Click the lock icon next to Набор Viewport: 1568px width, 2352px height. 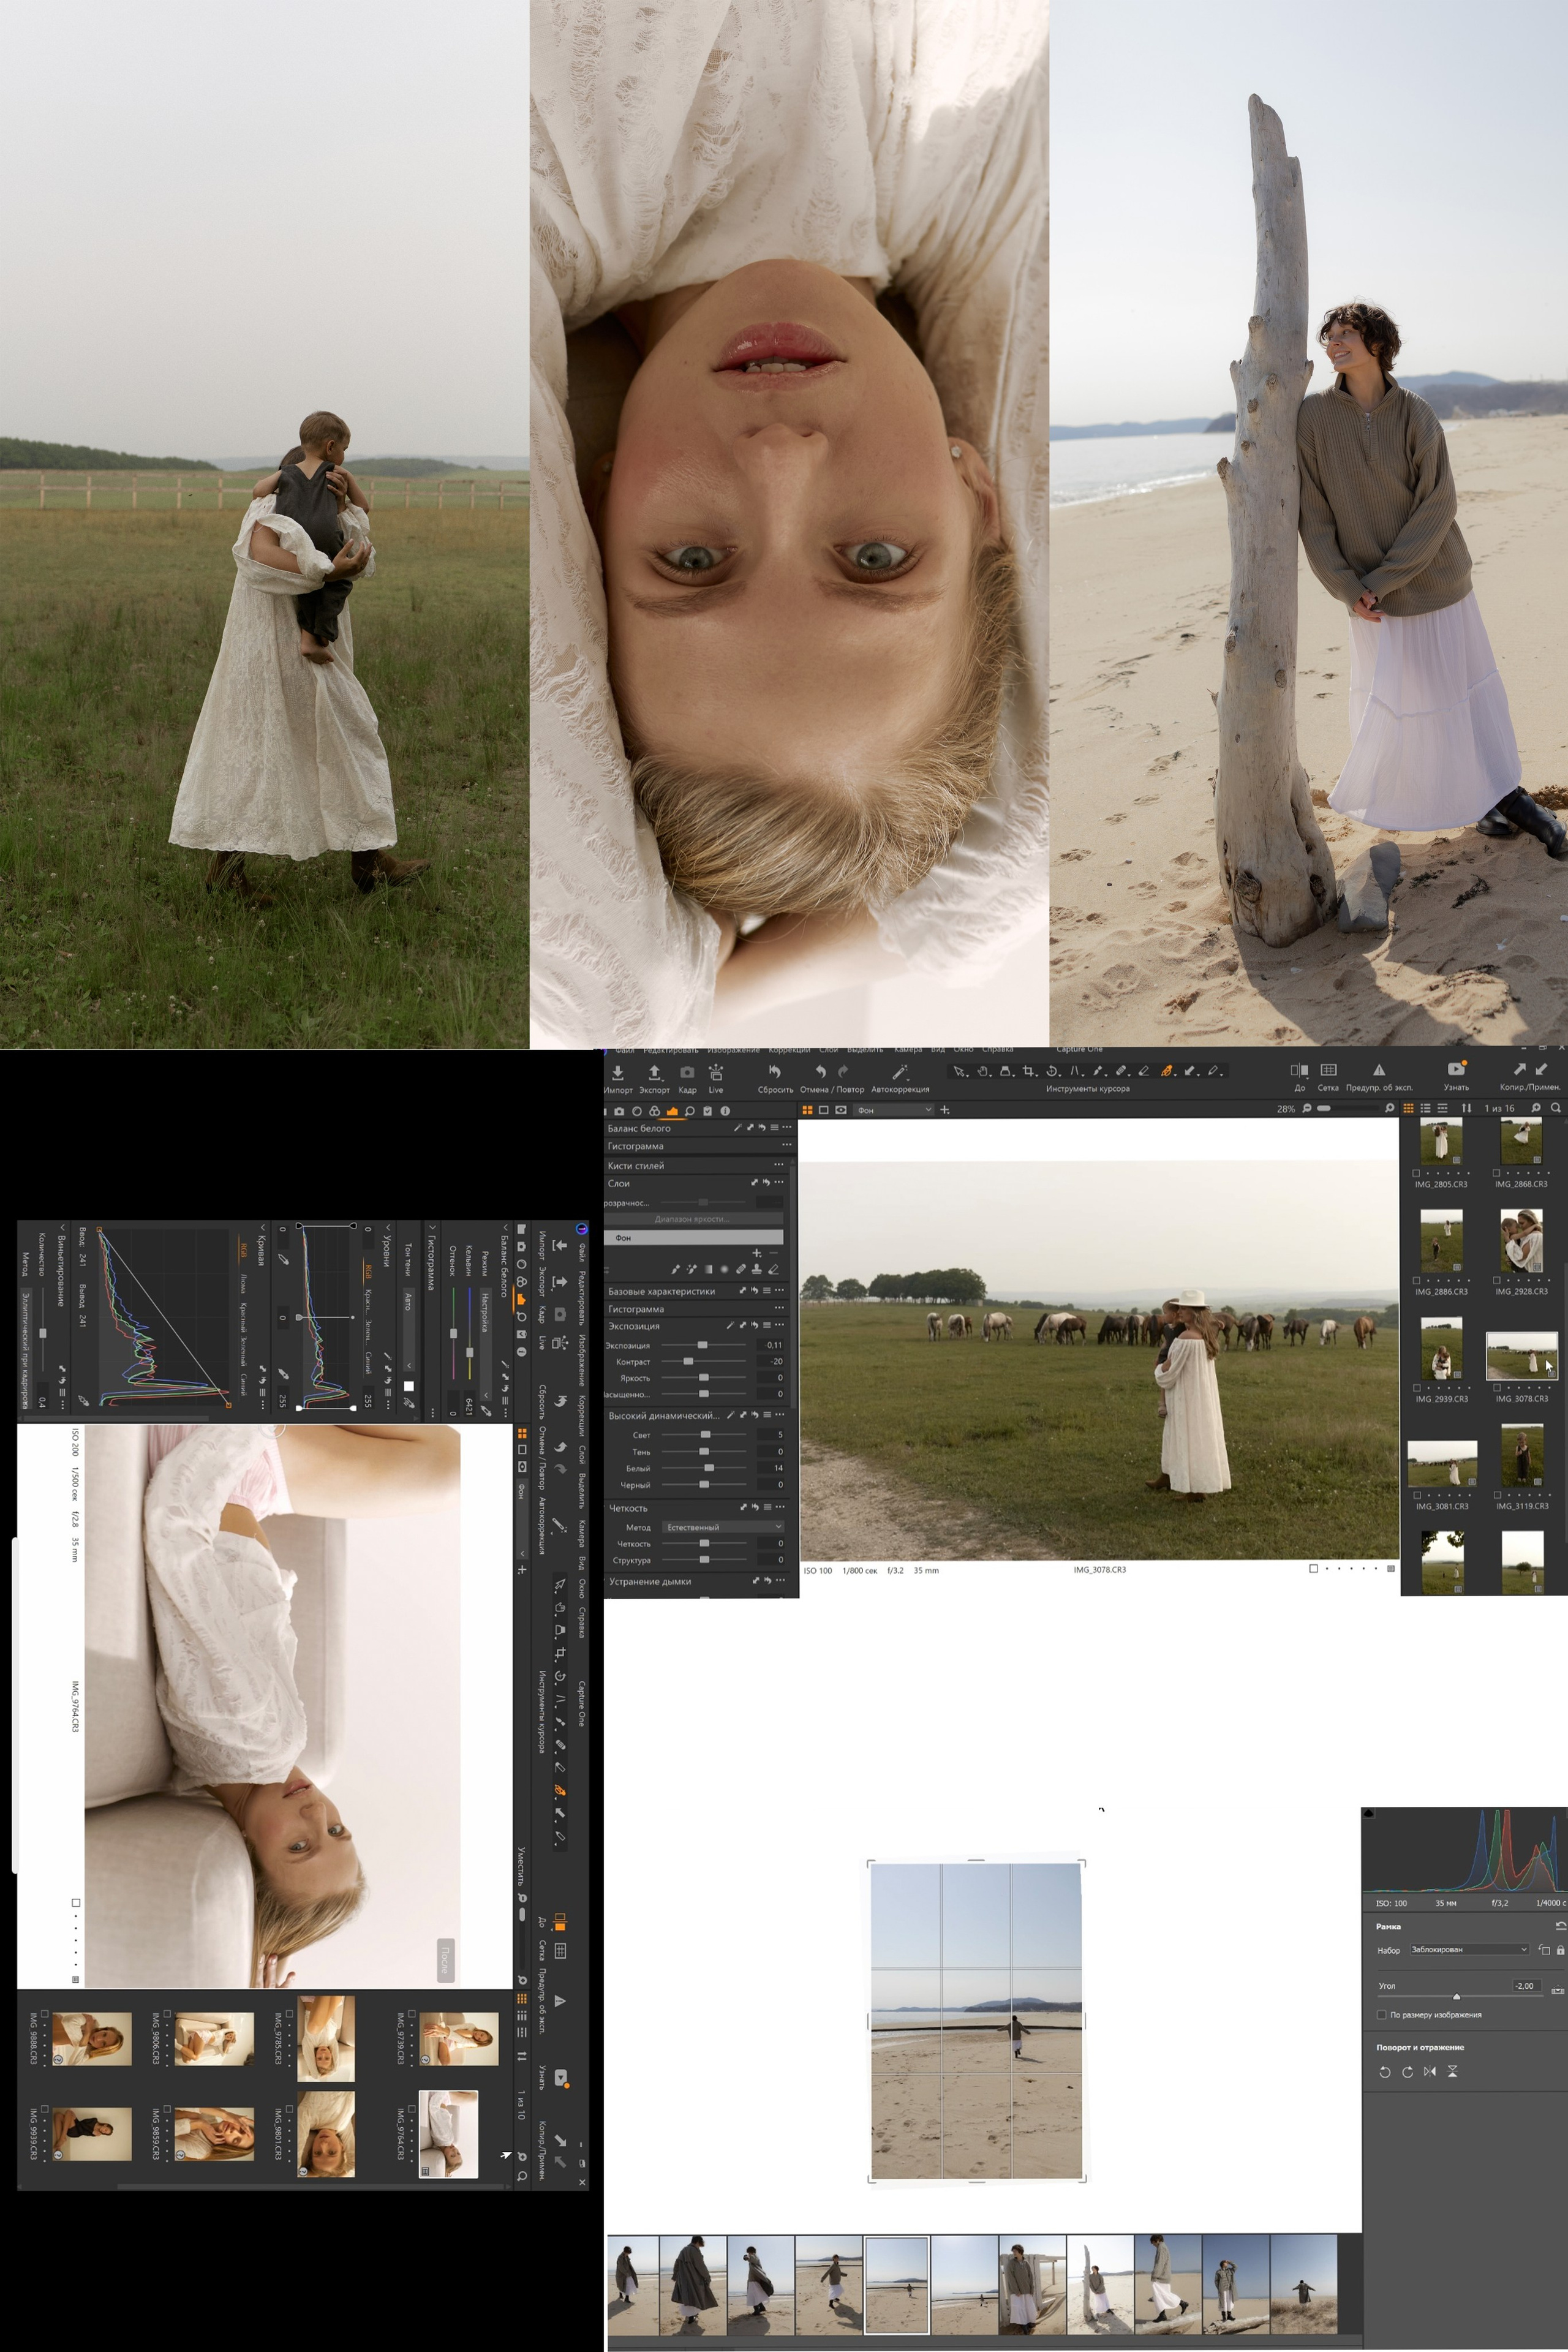pyautogui.click(x=1560, y=1950)
